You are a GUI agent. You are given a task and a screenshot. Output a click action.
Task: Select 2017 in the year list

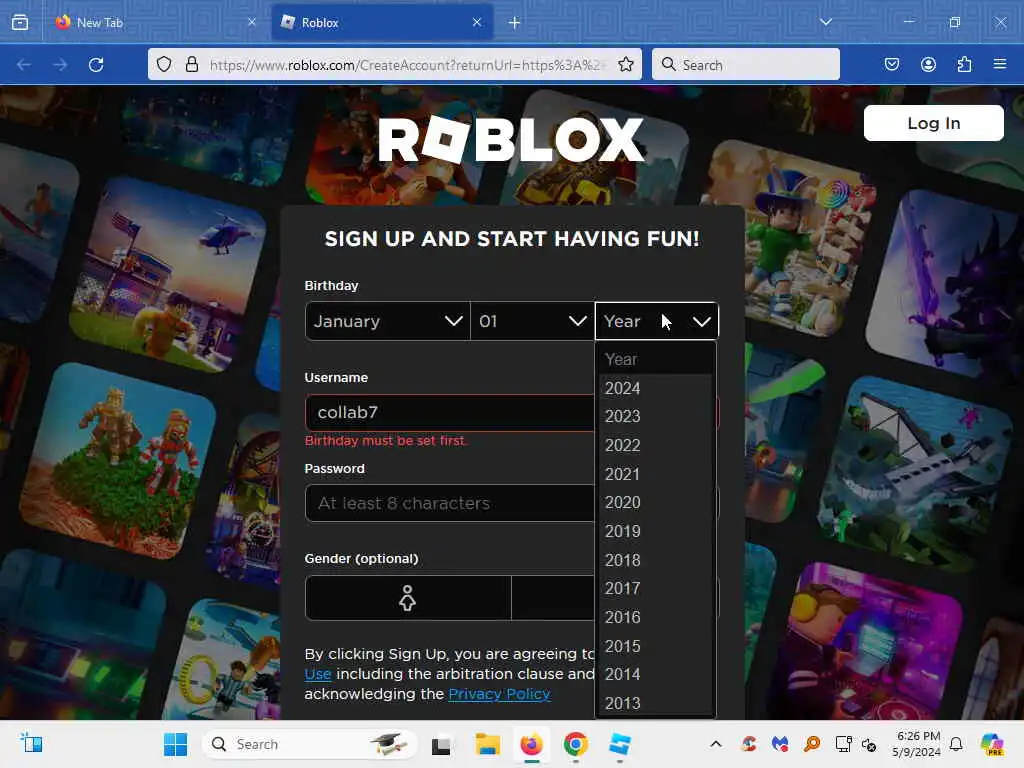(x=655, y=588)
